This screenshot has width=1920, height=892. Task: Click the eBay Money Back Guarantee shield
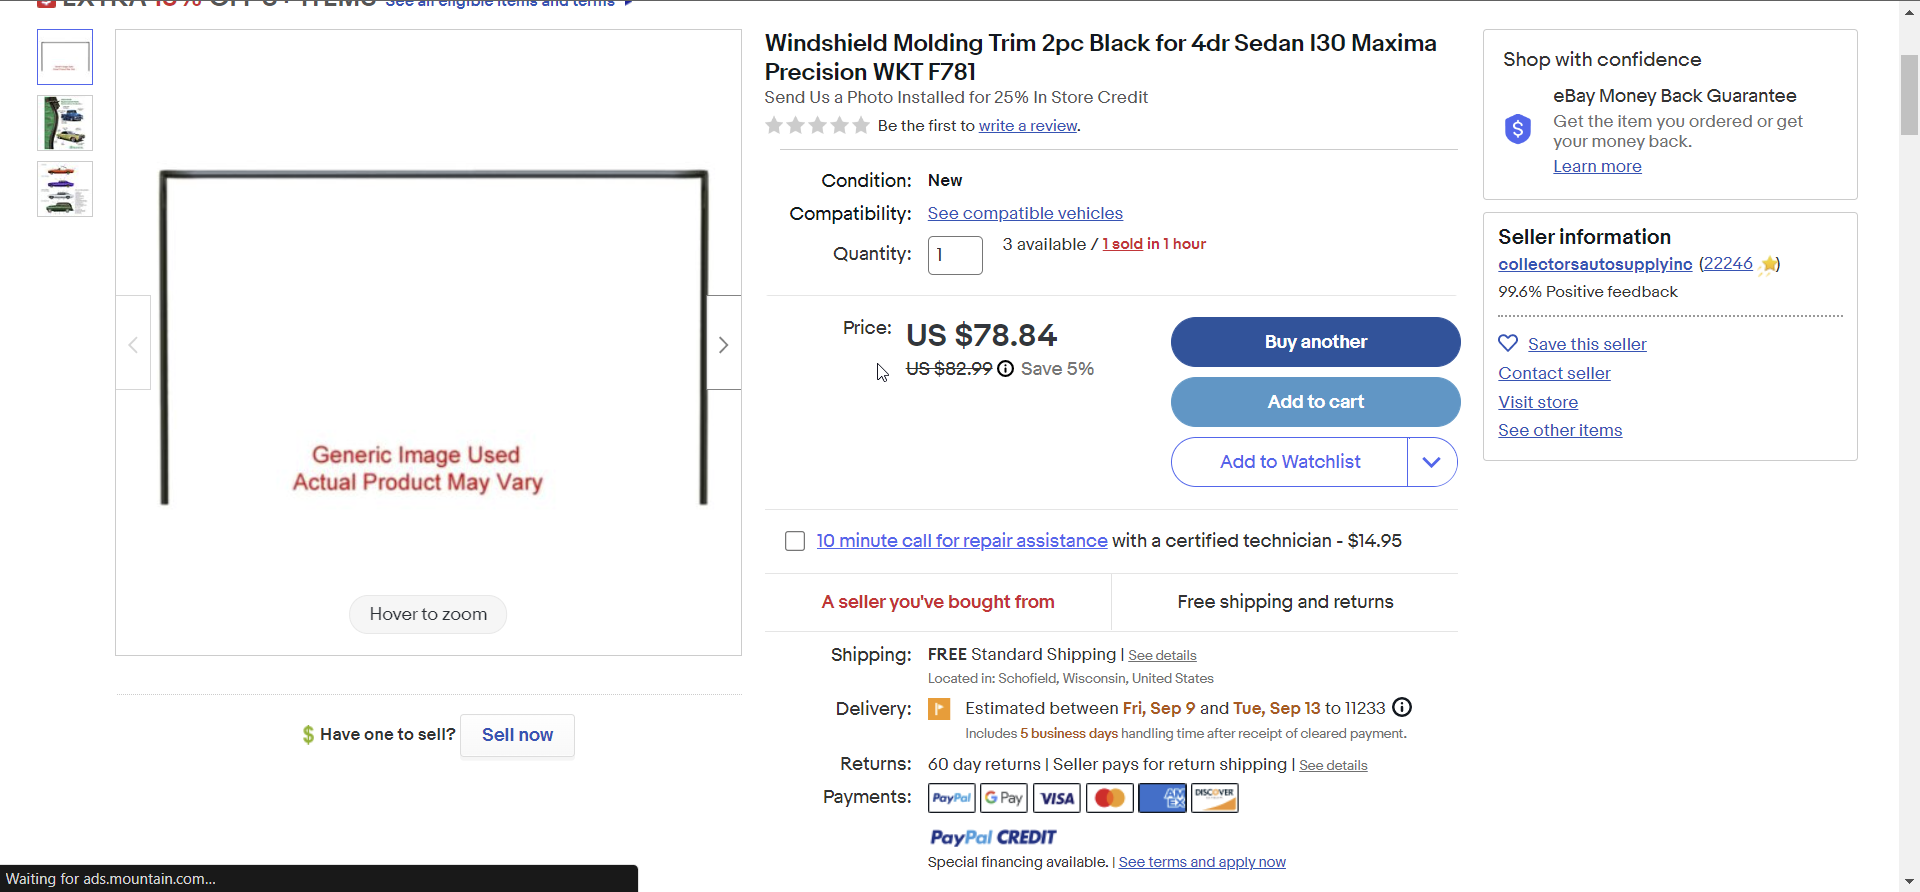(x=1517, y=129)
